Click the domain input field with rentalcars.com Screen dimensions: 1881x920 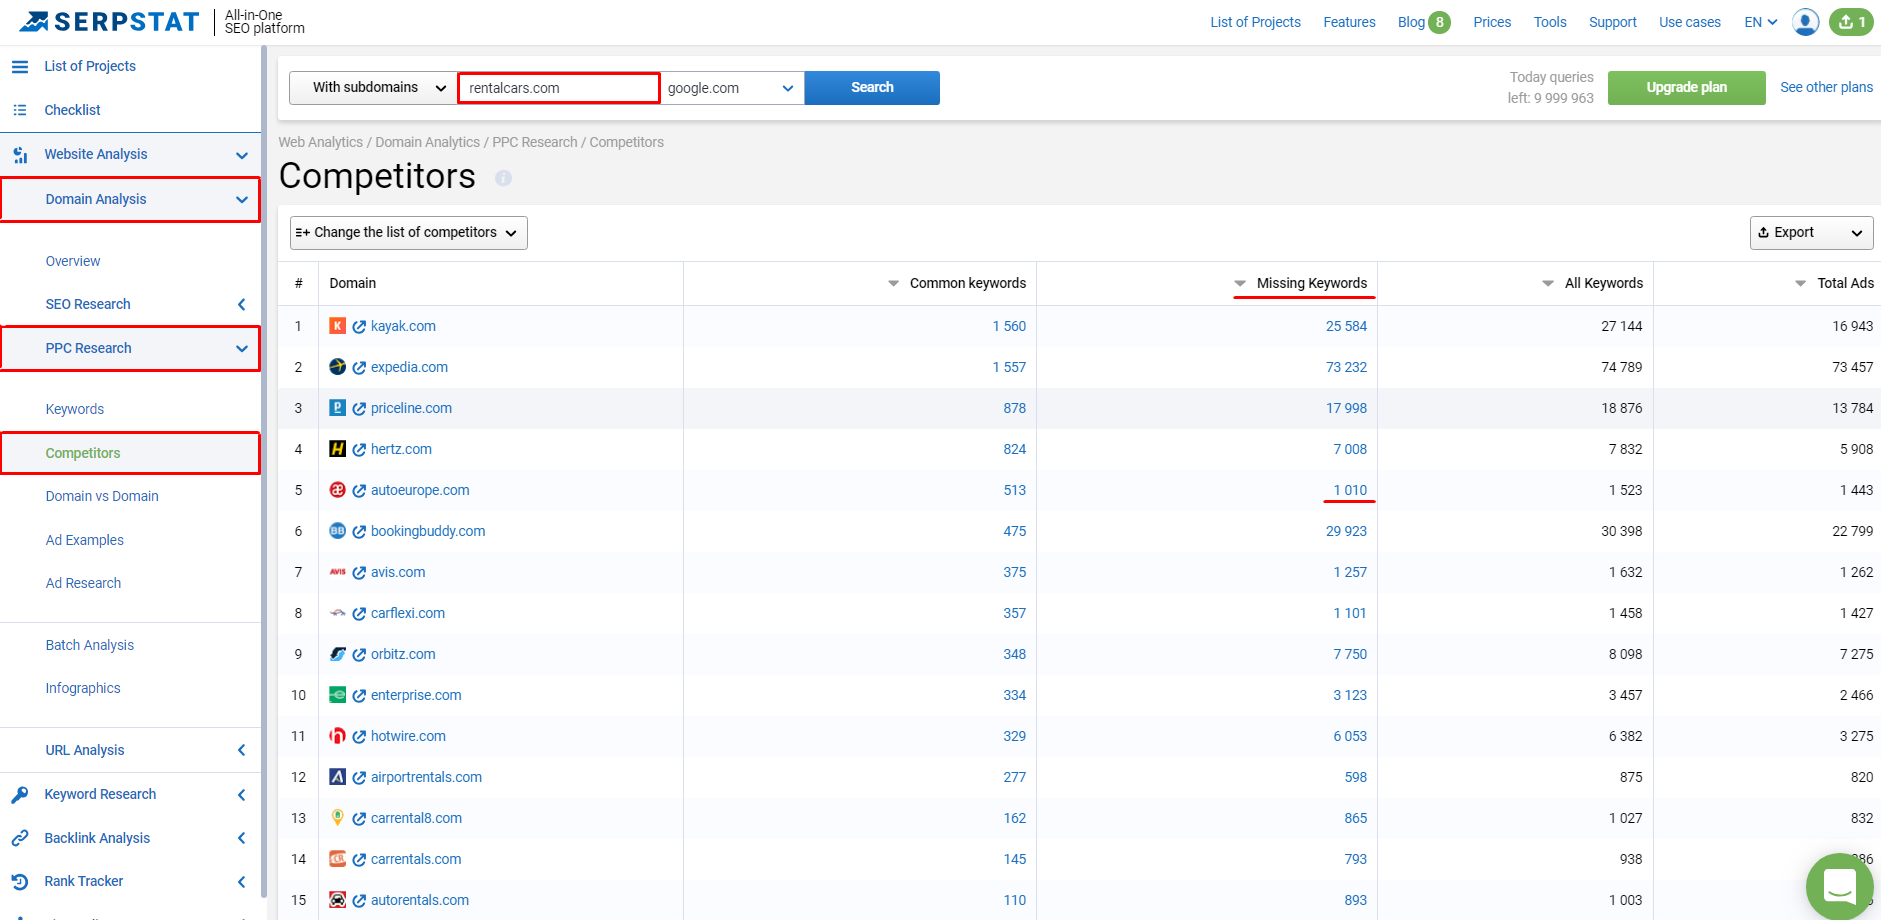point(559,88)
